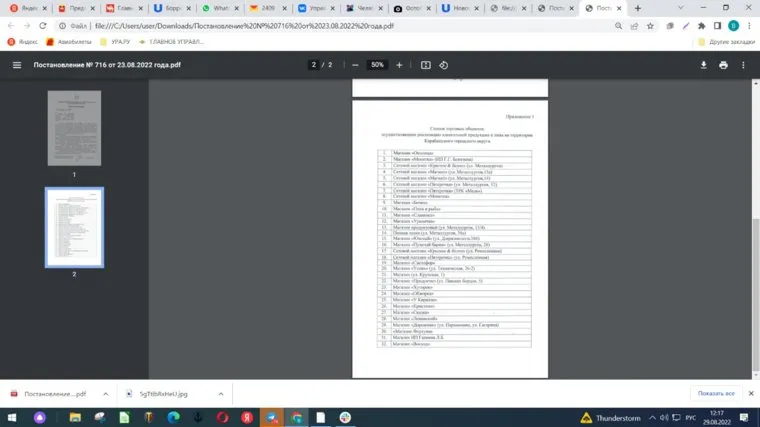Viewport: 760px width, 427px height.
Task: Open Windows Start menu
Action: pyautogui.click(x=13, y=417)
